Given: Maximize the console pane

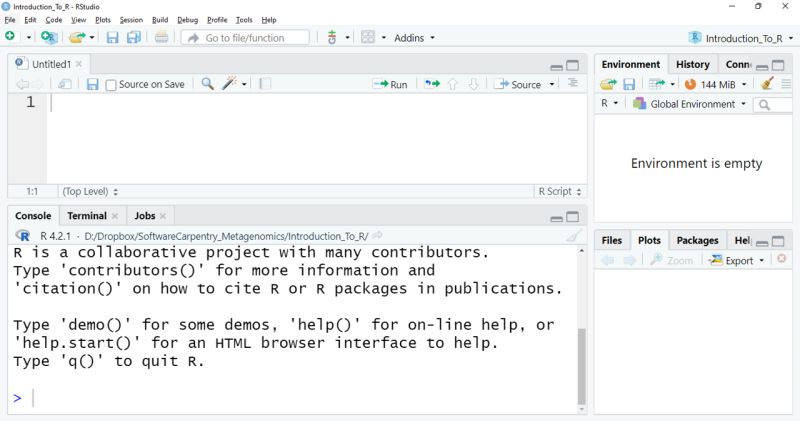Looking at the screenshot, I should (573, 217).
